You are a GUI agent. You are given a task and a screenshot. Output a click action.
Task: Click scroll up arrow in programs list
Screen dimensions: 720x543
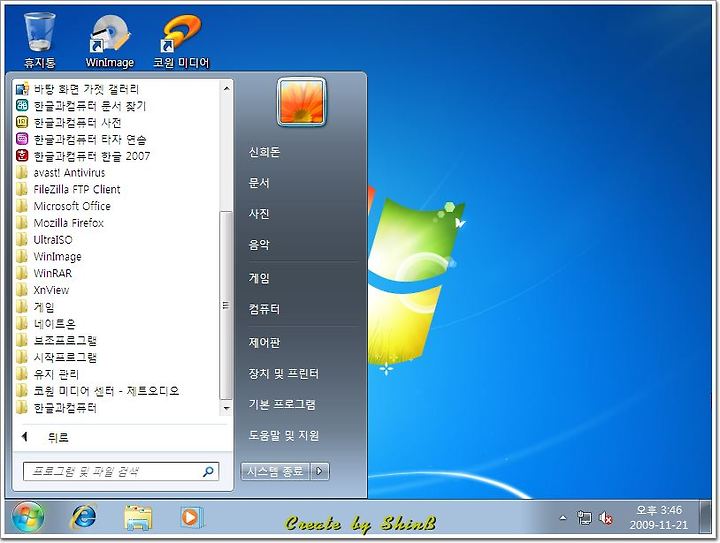tap(226, 88)
